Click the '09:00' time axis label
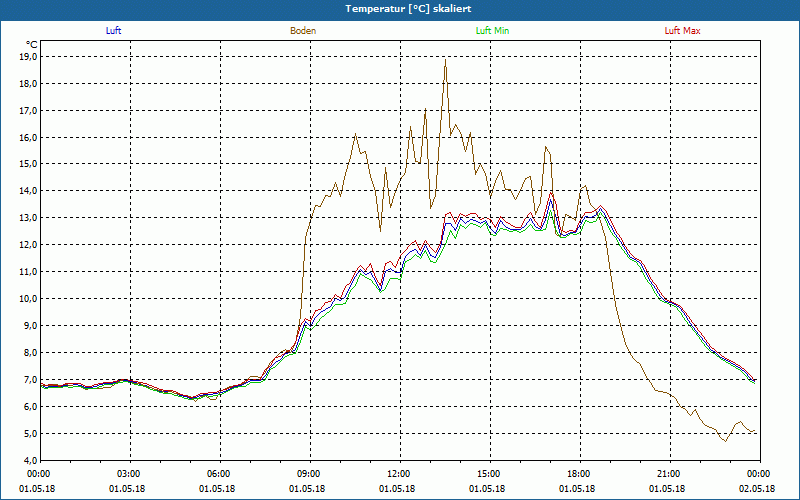Viewport: 800px width, 500px height. click(310, 474)
